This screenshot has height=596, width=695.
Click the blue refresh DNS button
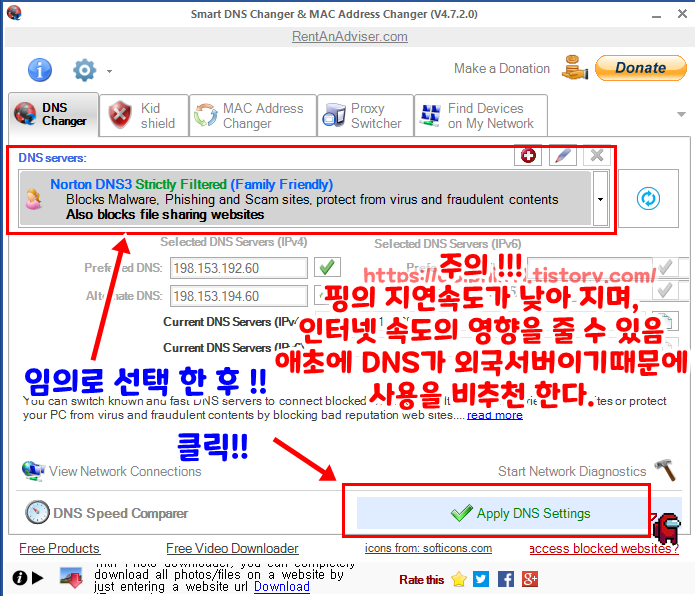tap(648, 199)
